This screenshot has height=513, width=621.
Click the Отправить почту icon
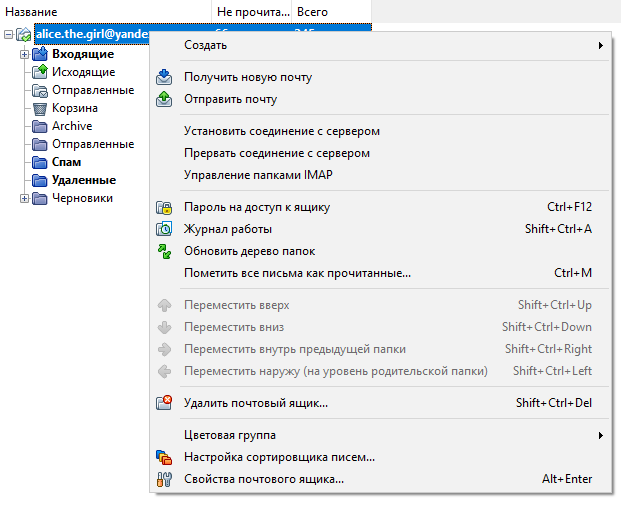click(165, 99)
